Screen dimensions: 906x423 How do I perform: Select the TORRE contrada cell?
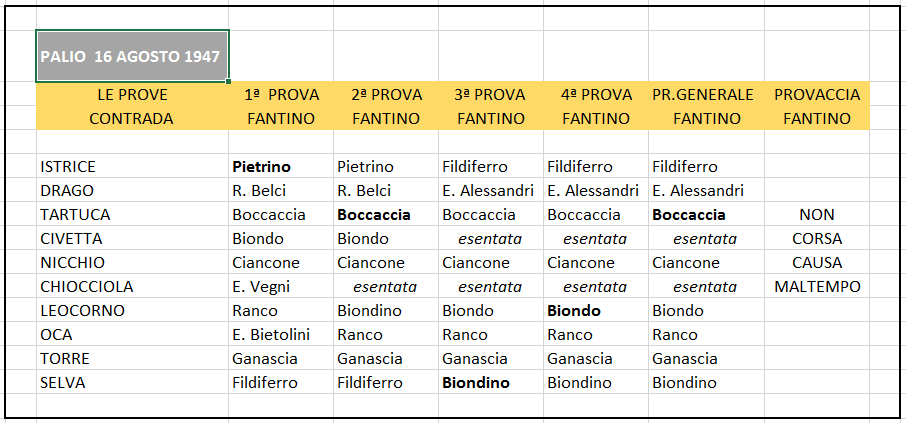[x=132, y=359]
